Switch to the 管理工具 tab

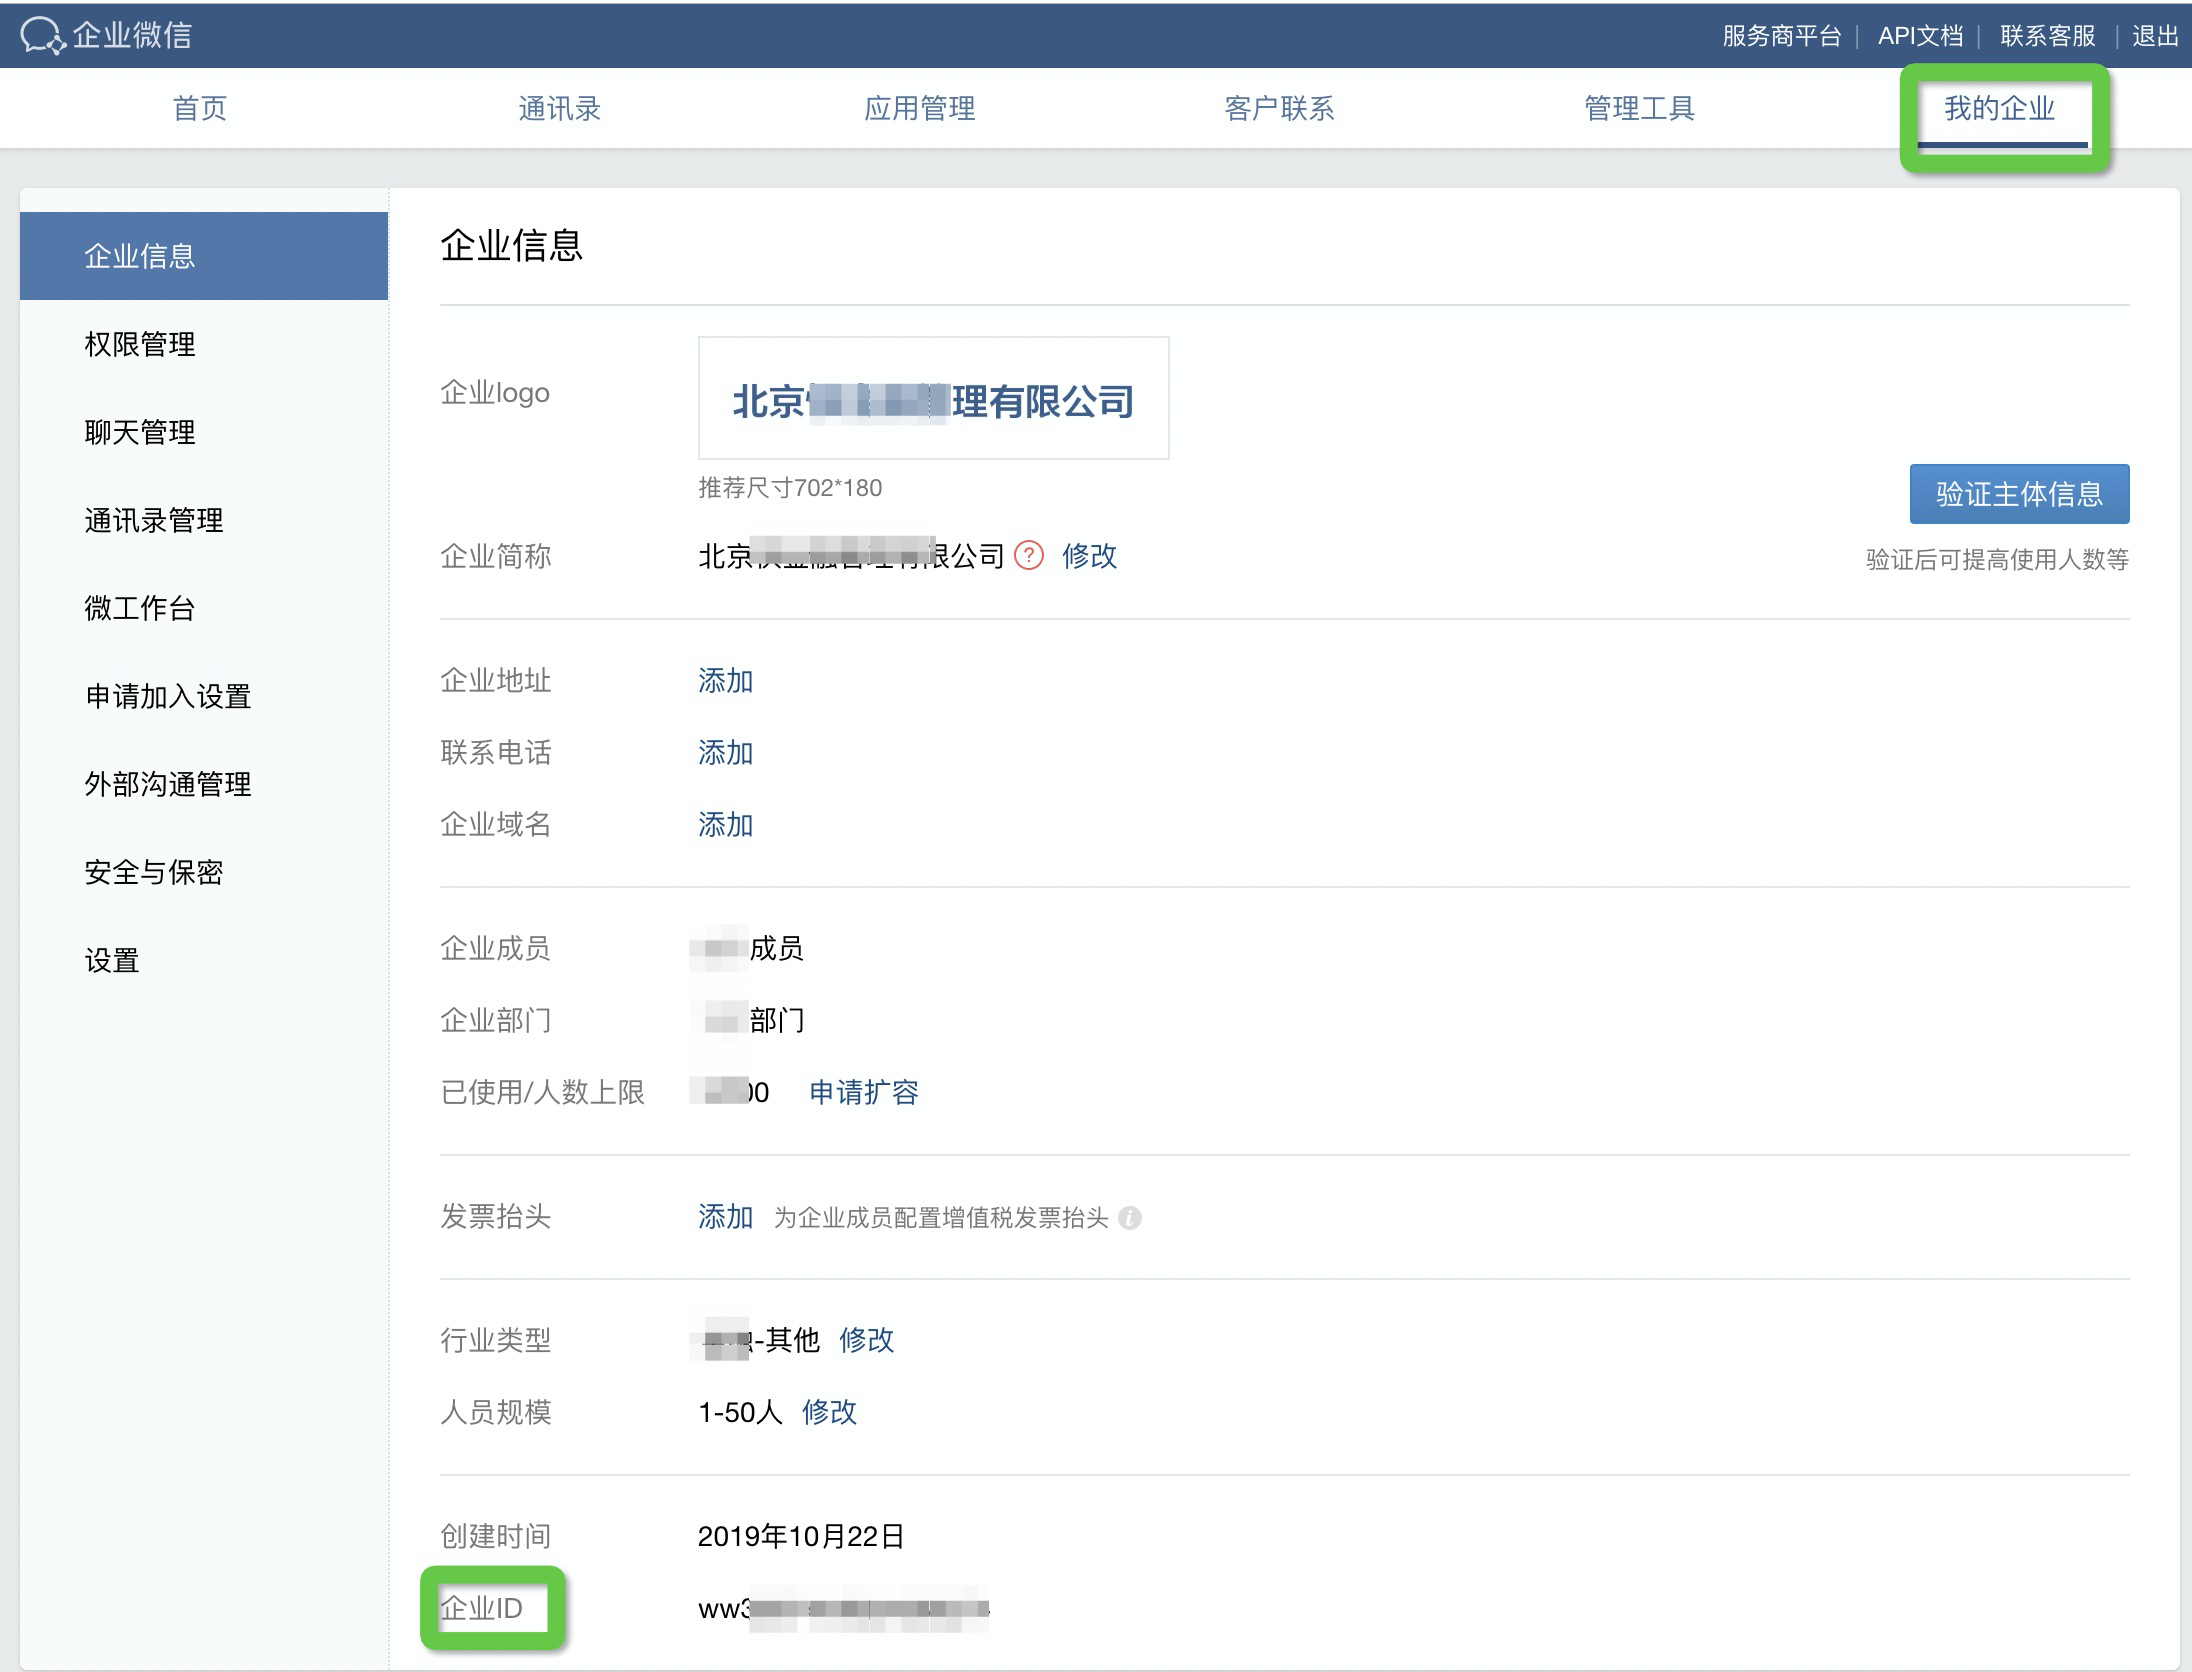(1638, 108)
